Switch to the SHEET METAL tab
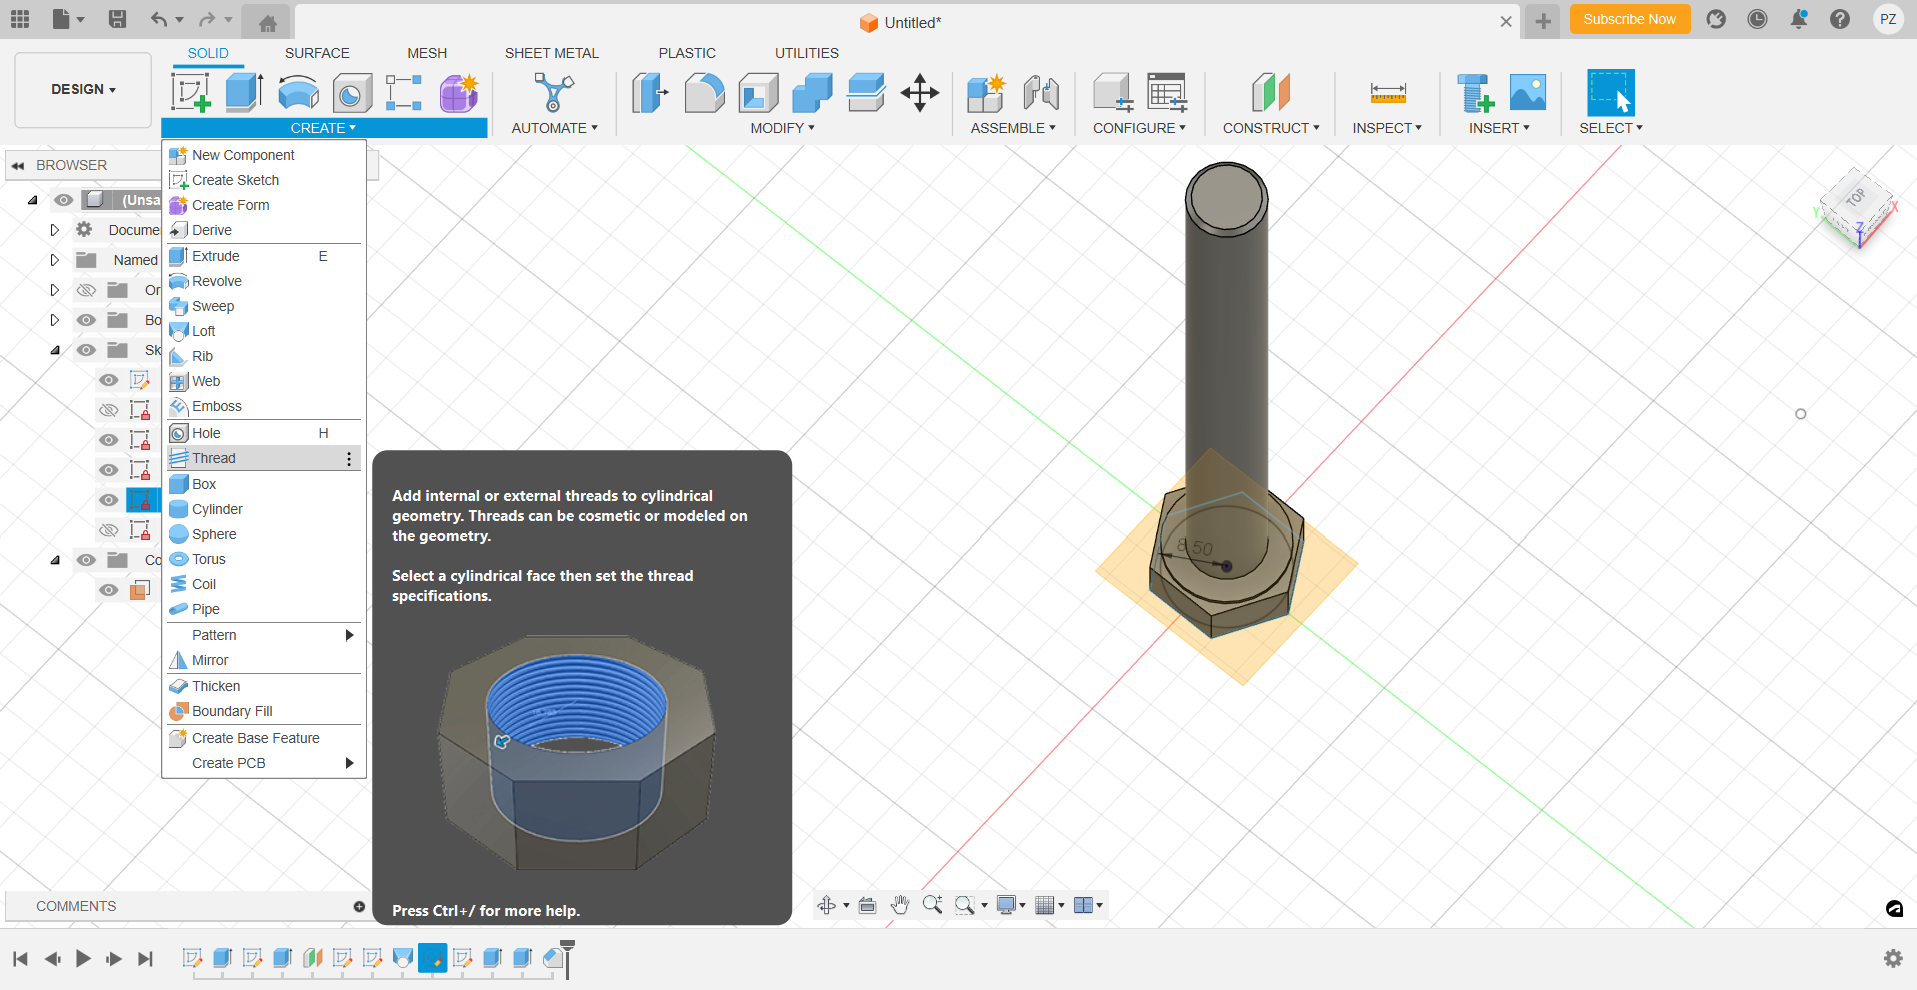Screen dimensions: 1917x990 [551, 53]
